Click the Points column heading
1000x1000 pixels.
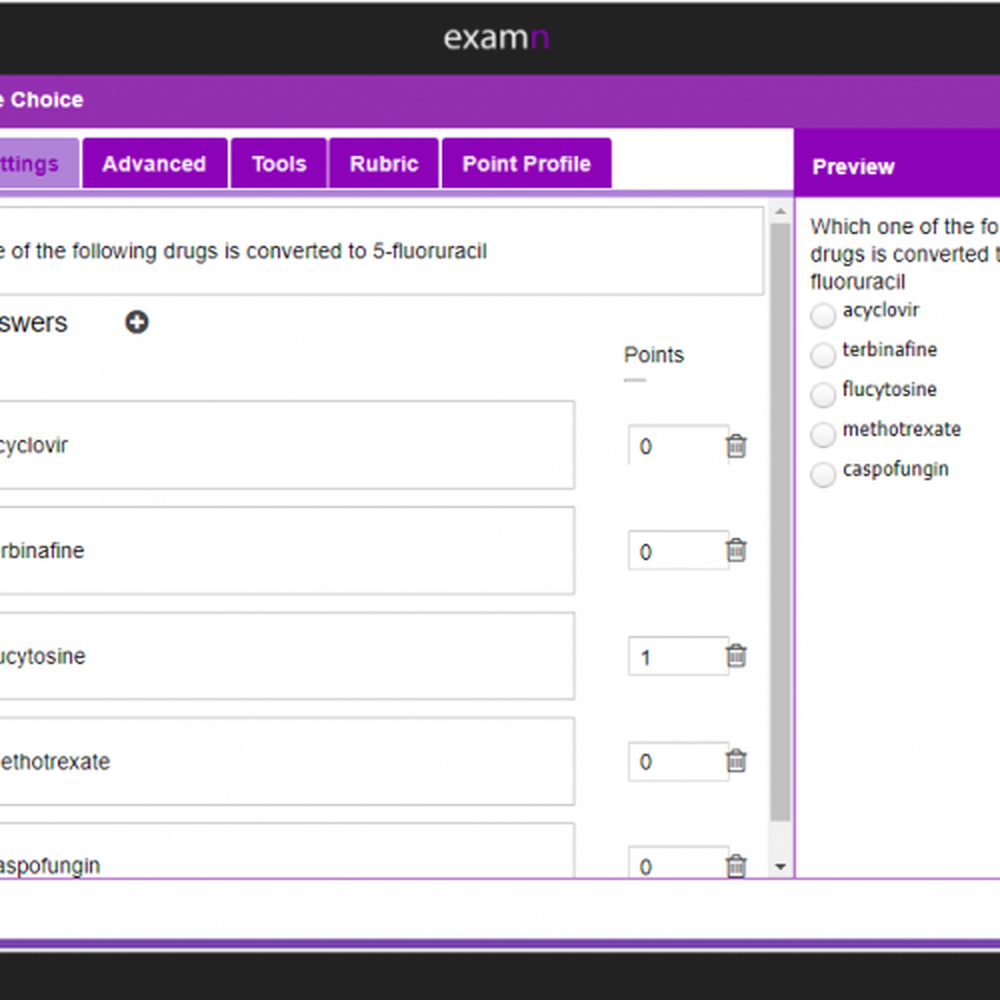coord(654,355)
